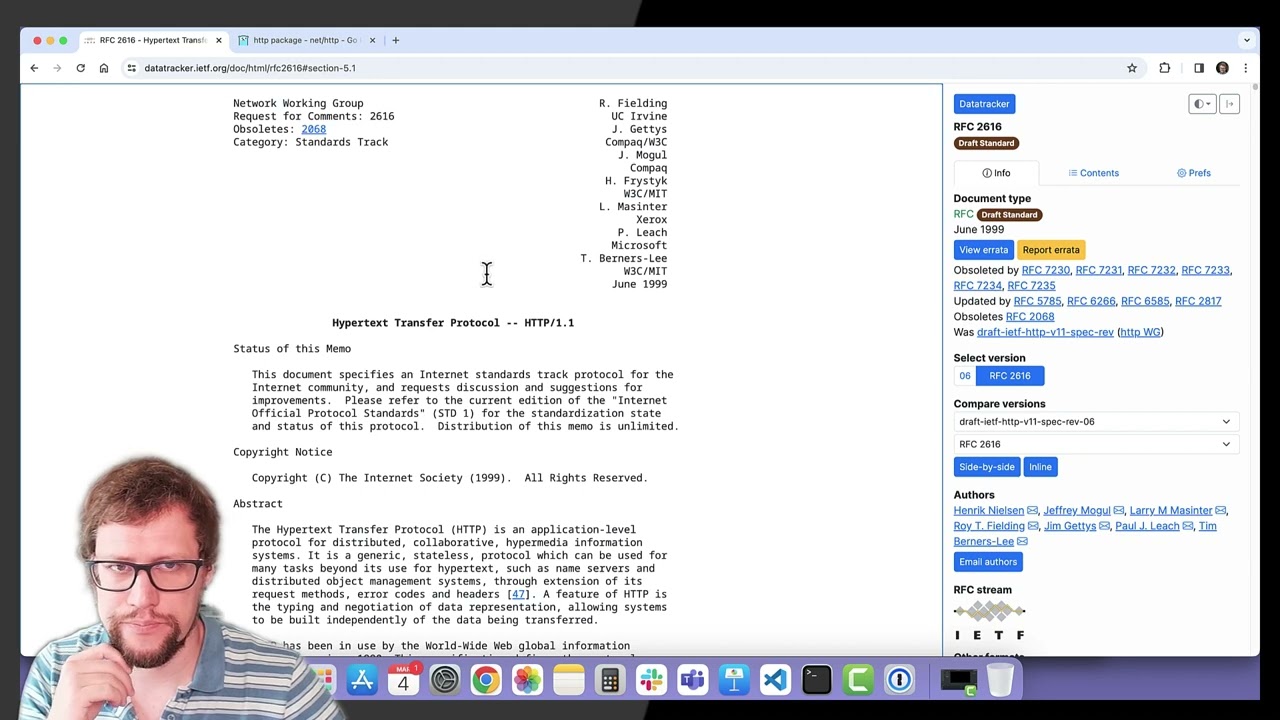Click the Report errata button

point(1051,250)
